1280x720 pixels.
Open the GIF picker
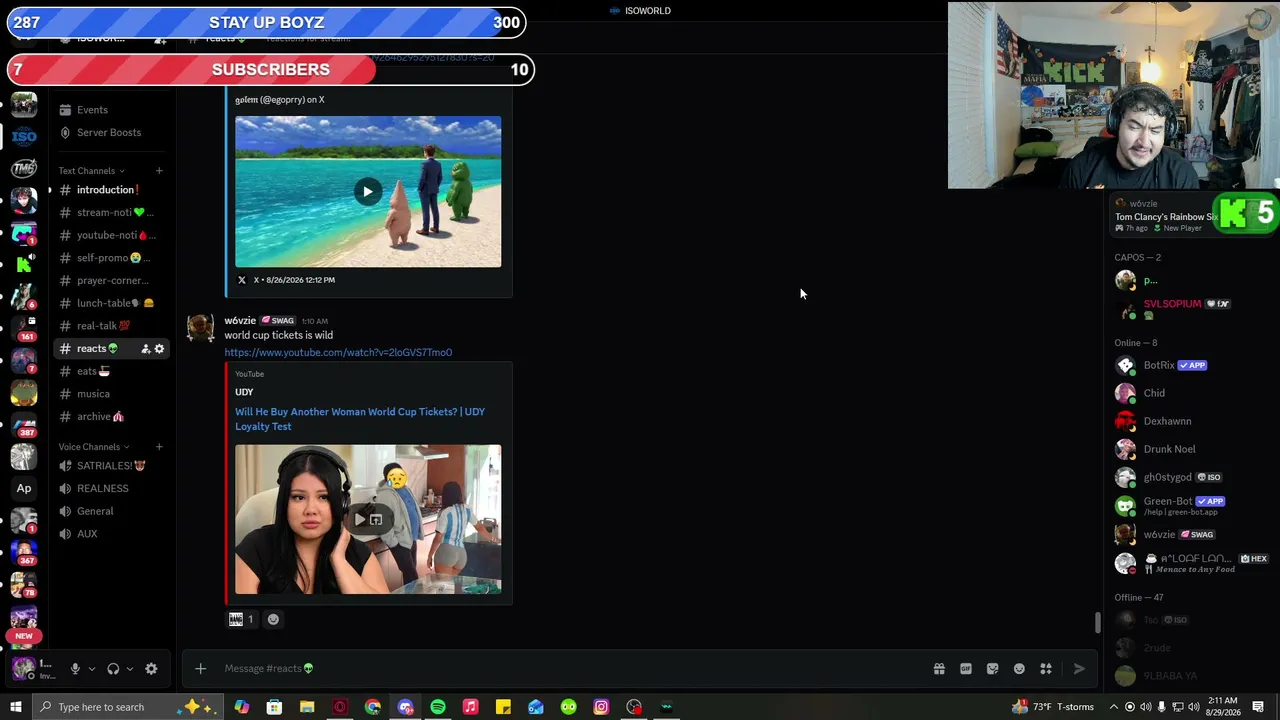coord(966,669)
